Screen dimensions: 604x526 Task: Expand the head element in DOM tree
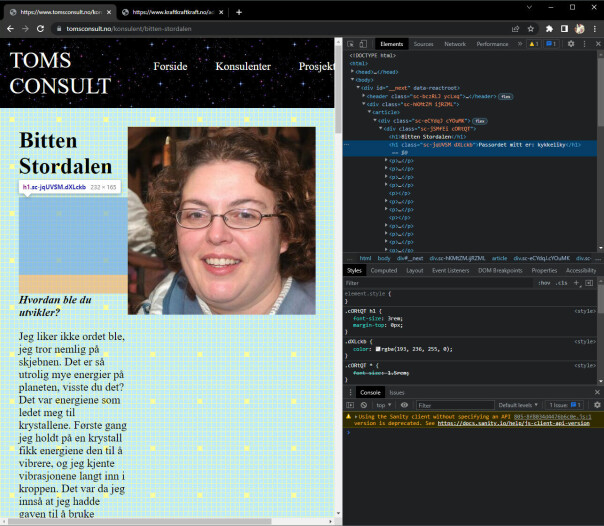pyautogui.click(x=352, y=72)
